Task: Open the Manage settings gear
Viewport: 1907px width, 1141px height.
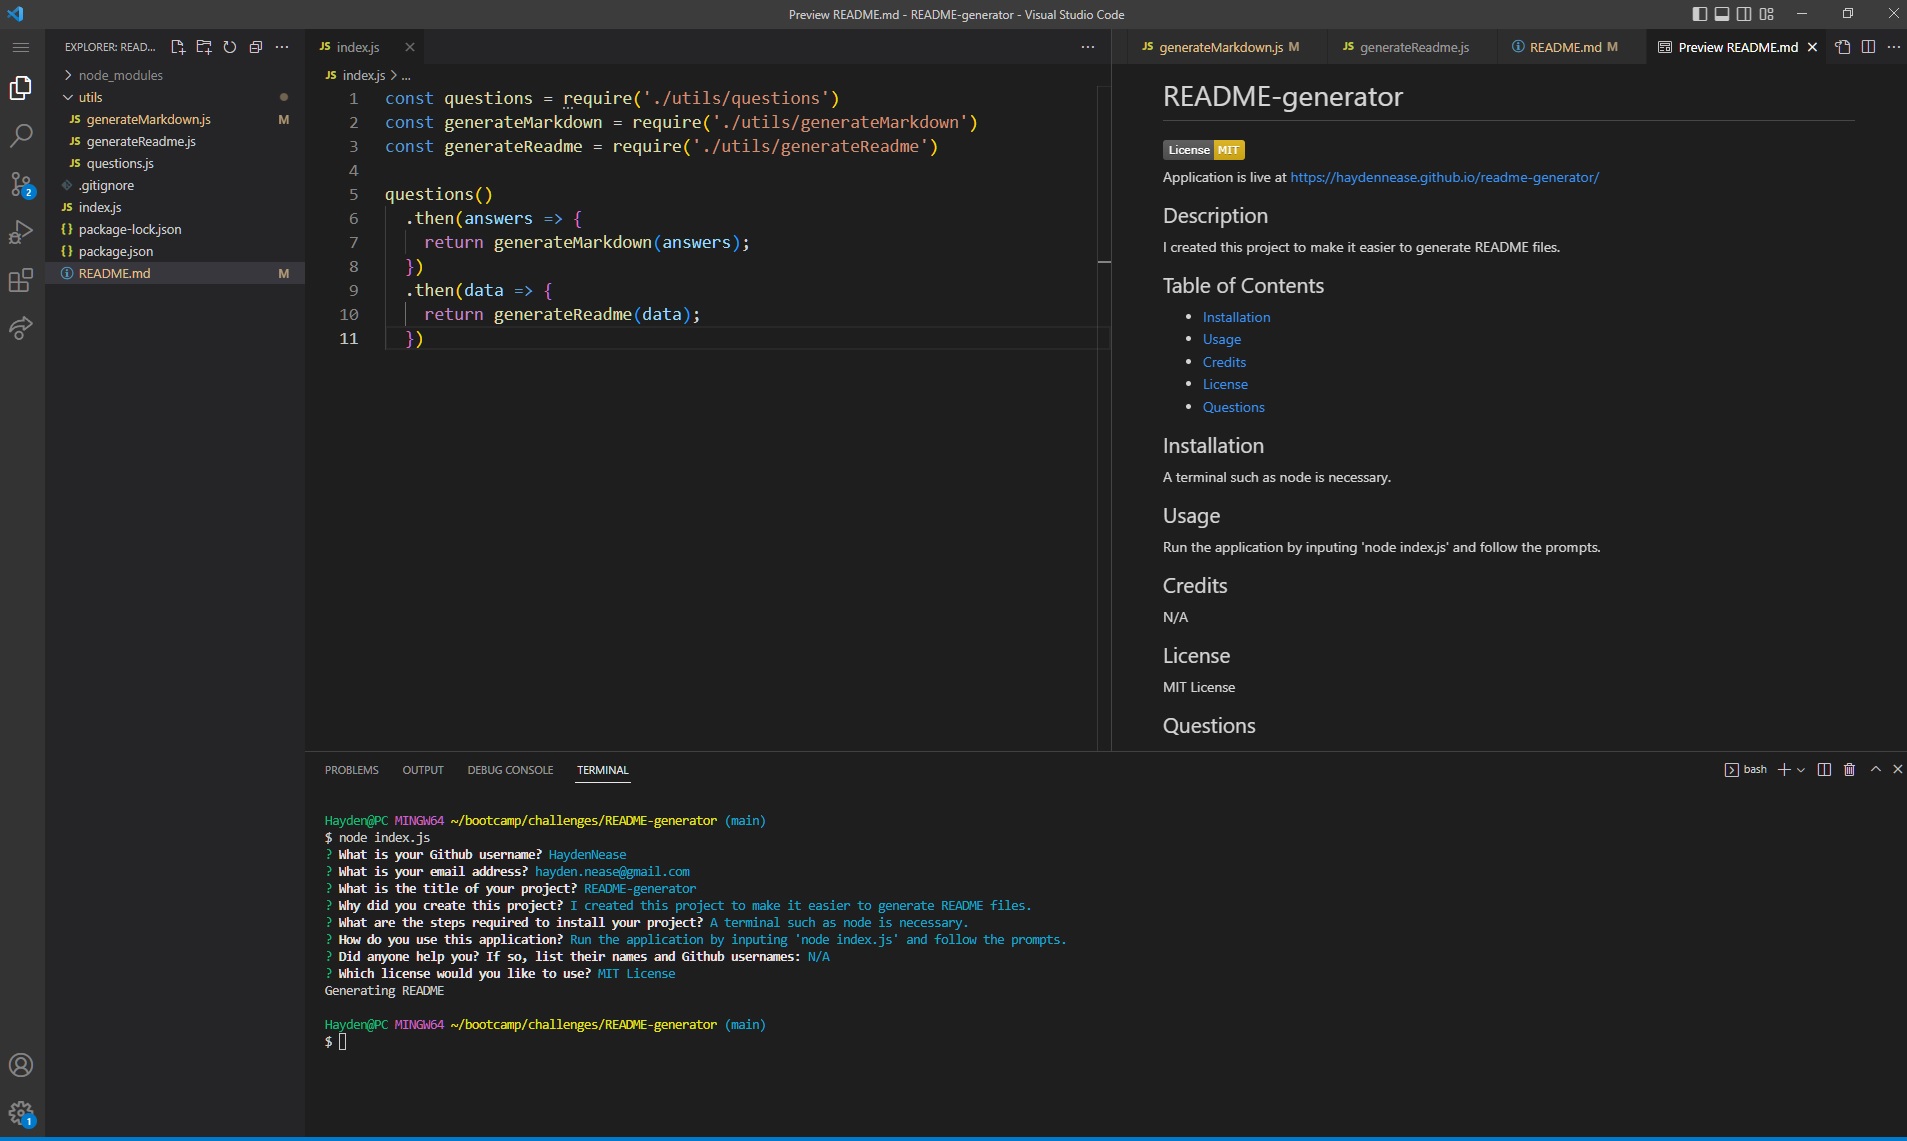Action: [x=21, y=1114]
